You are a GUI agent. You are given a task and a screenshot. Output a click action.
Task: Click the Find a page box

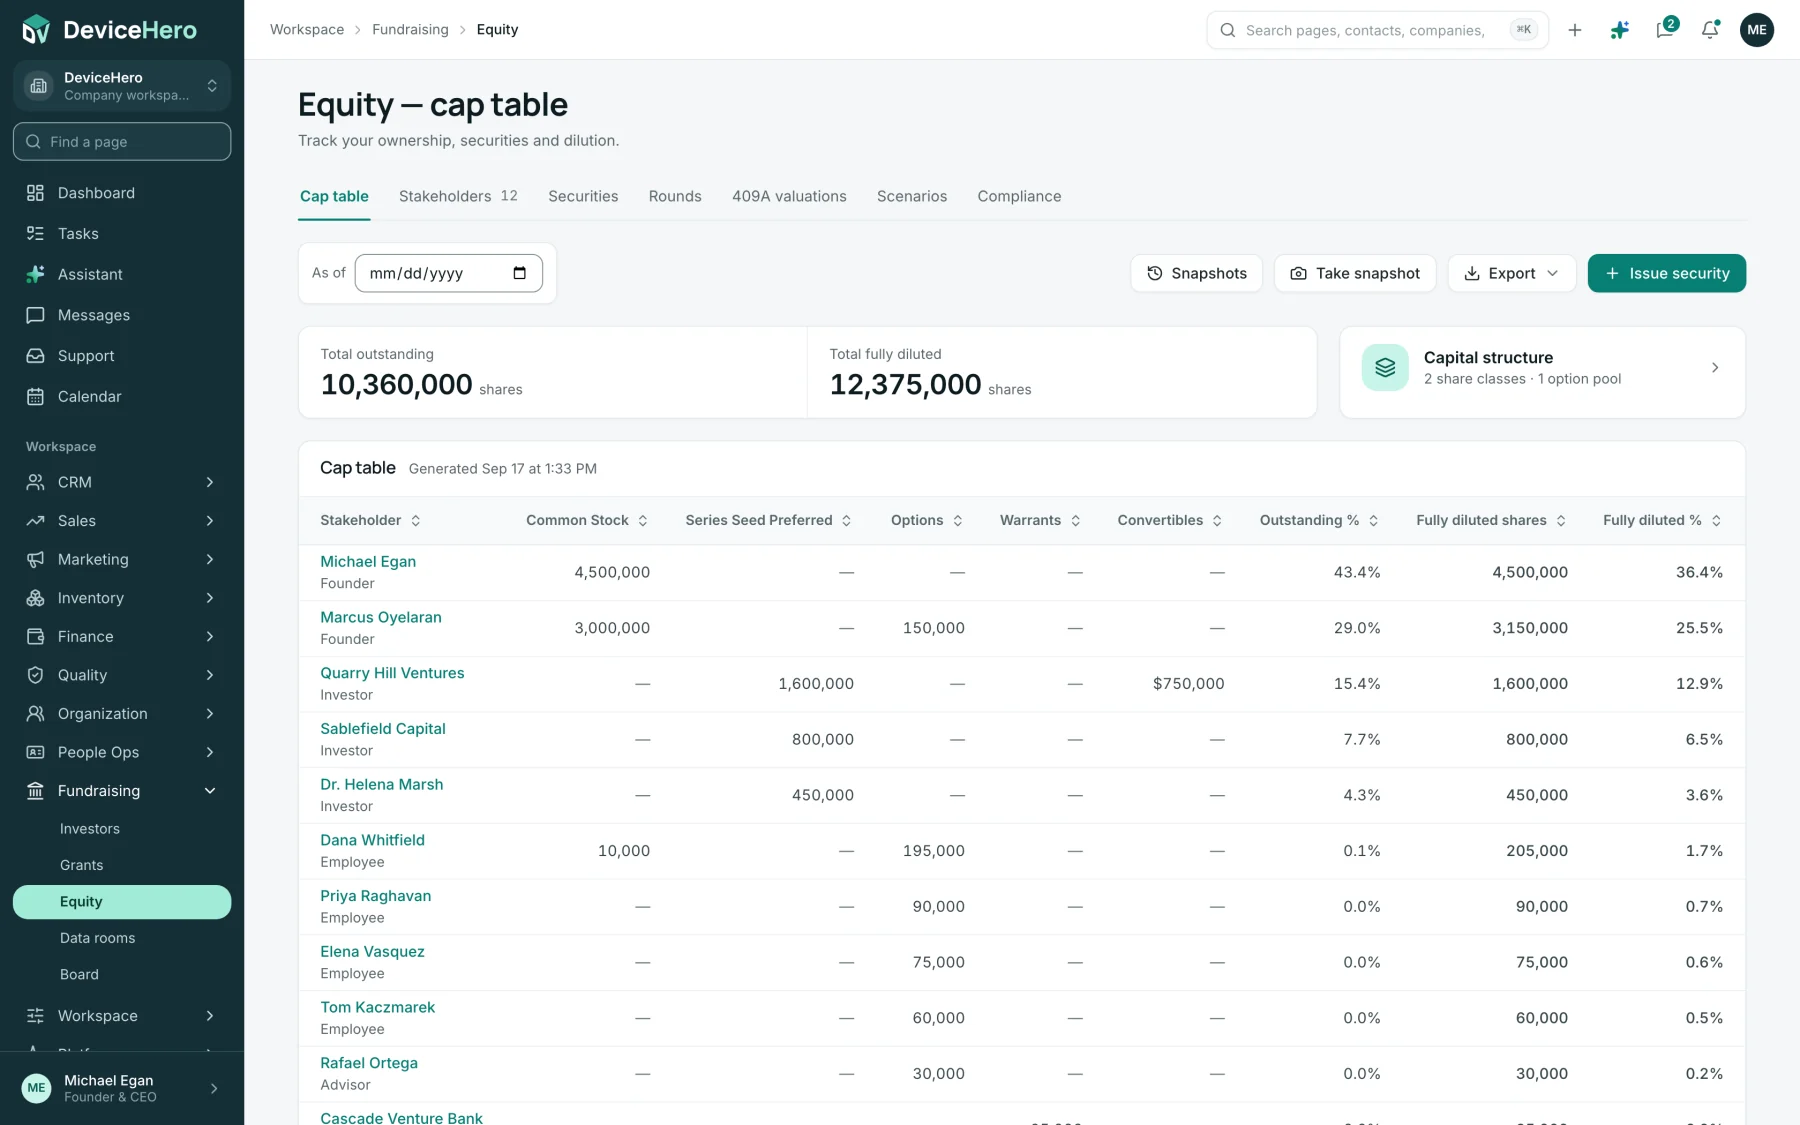[x=122, y=142]
